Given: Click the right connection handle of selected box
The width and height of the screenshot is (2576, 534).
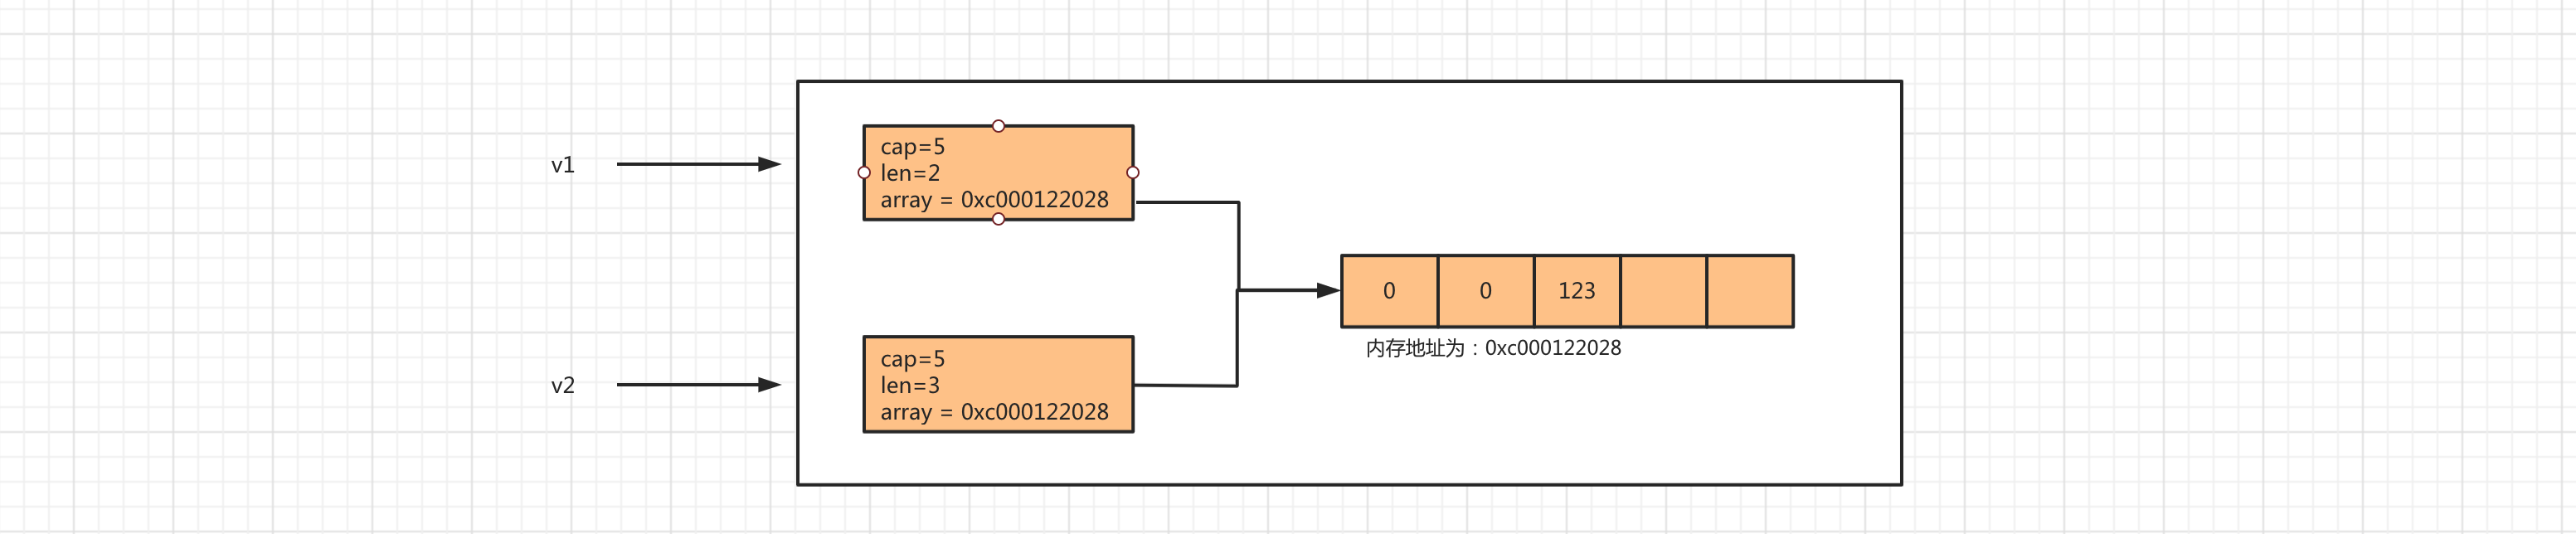Looking at the screenshot, I should pos(1133,173).
